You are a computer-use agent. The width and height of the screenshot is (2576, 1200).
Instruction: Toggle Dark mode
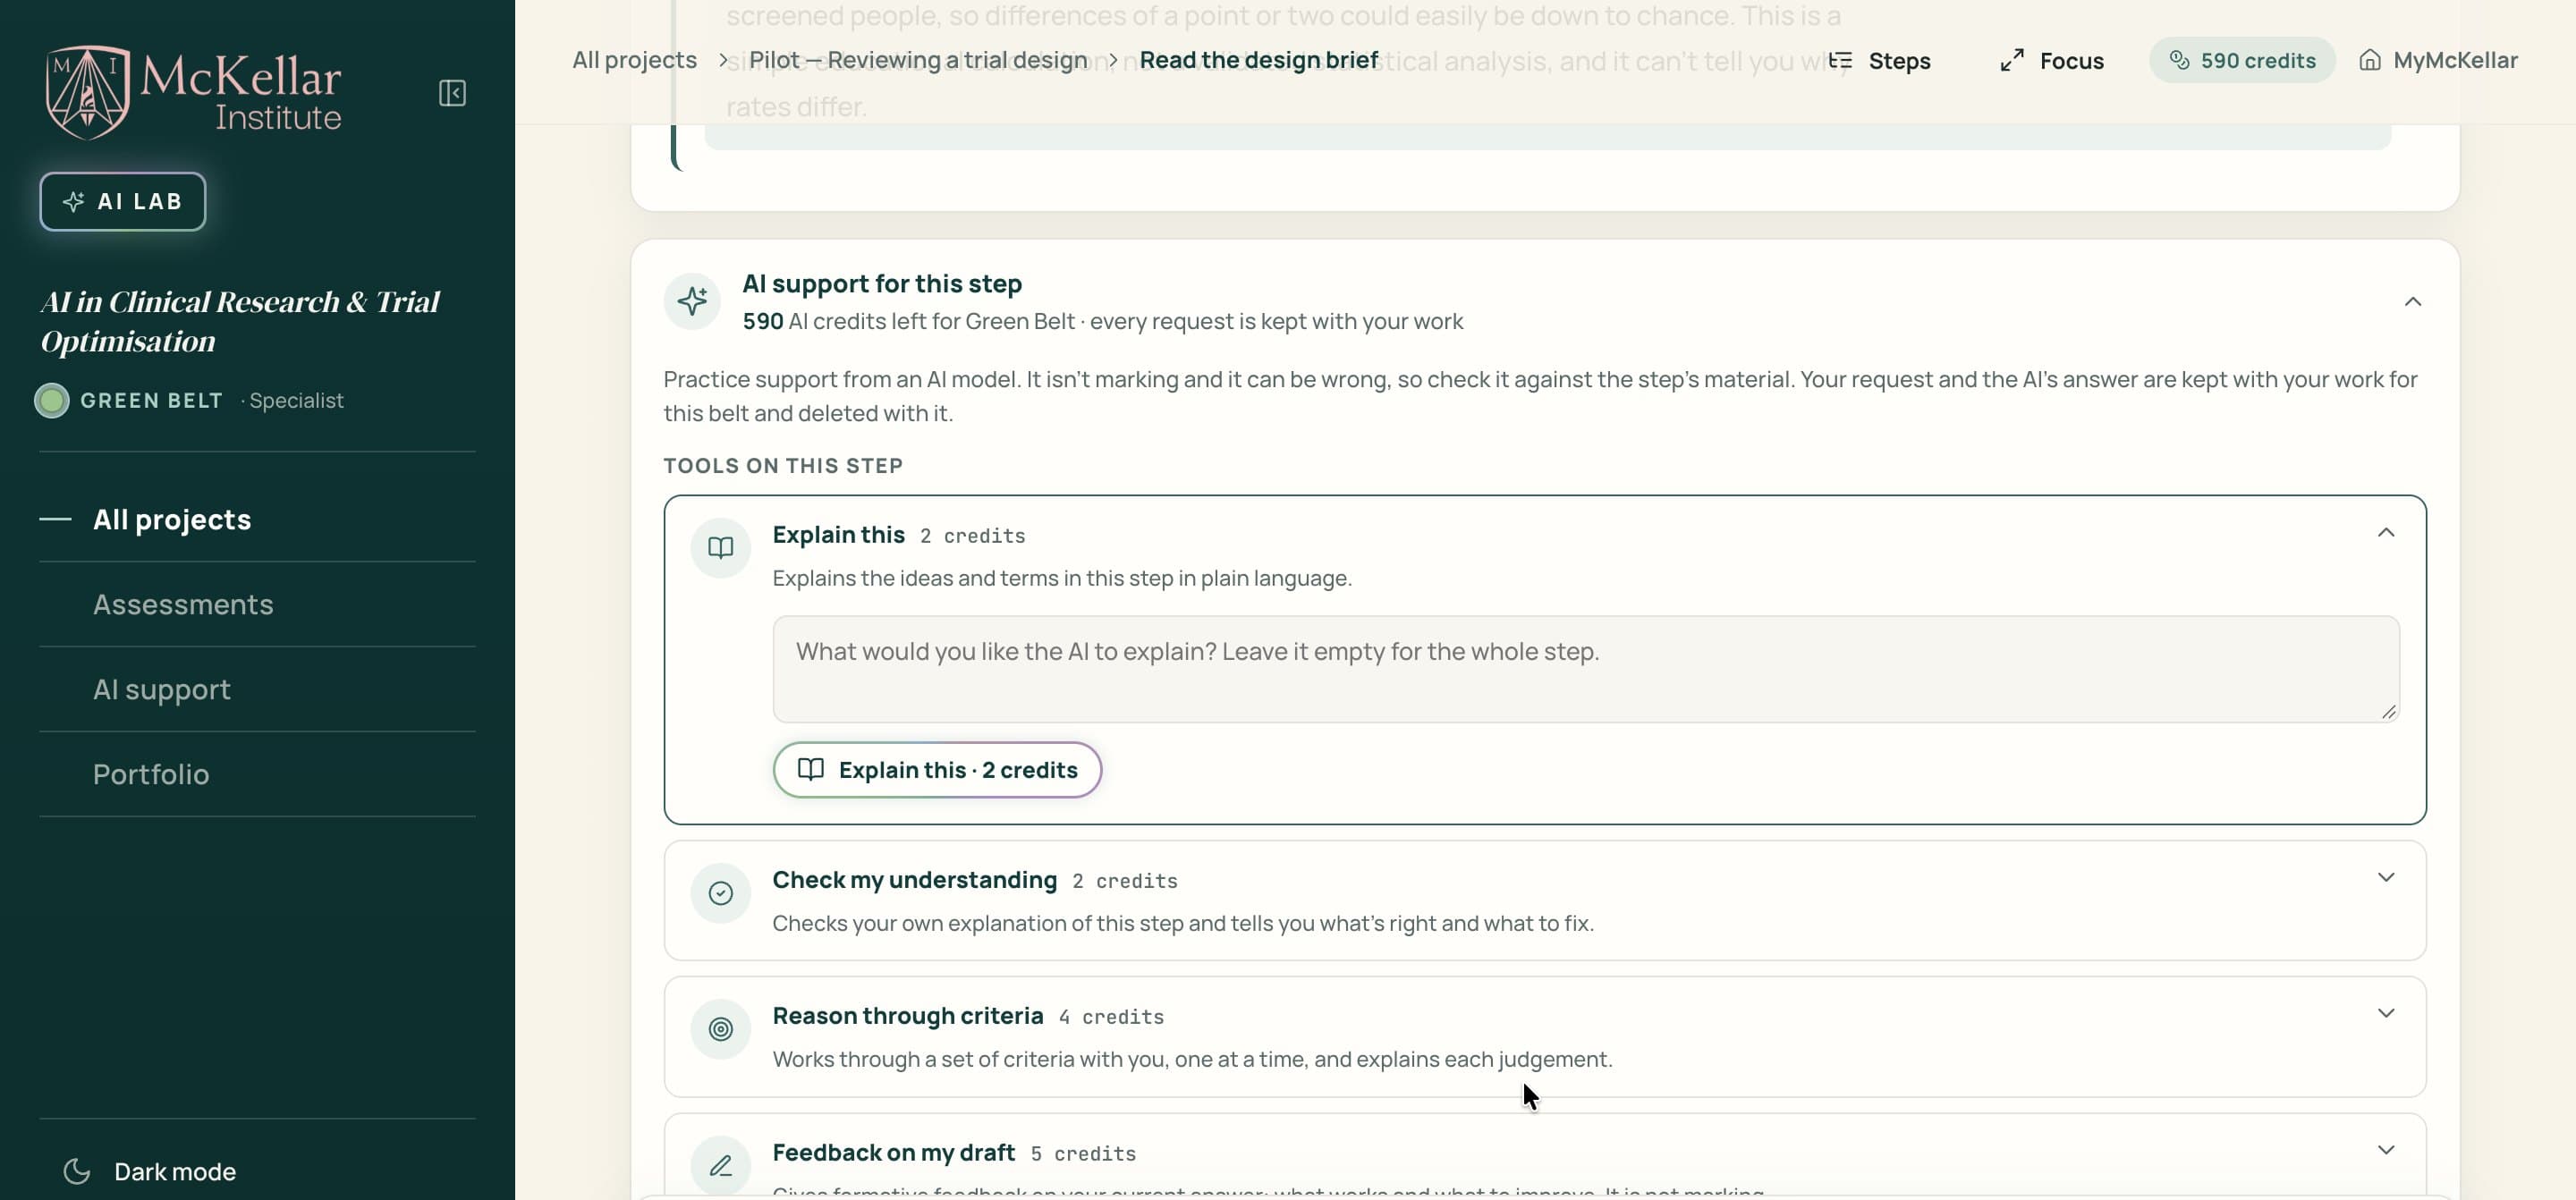150,1171
